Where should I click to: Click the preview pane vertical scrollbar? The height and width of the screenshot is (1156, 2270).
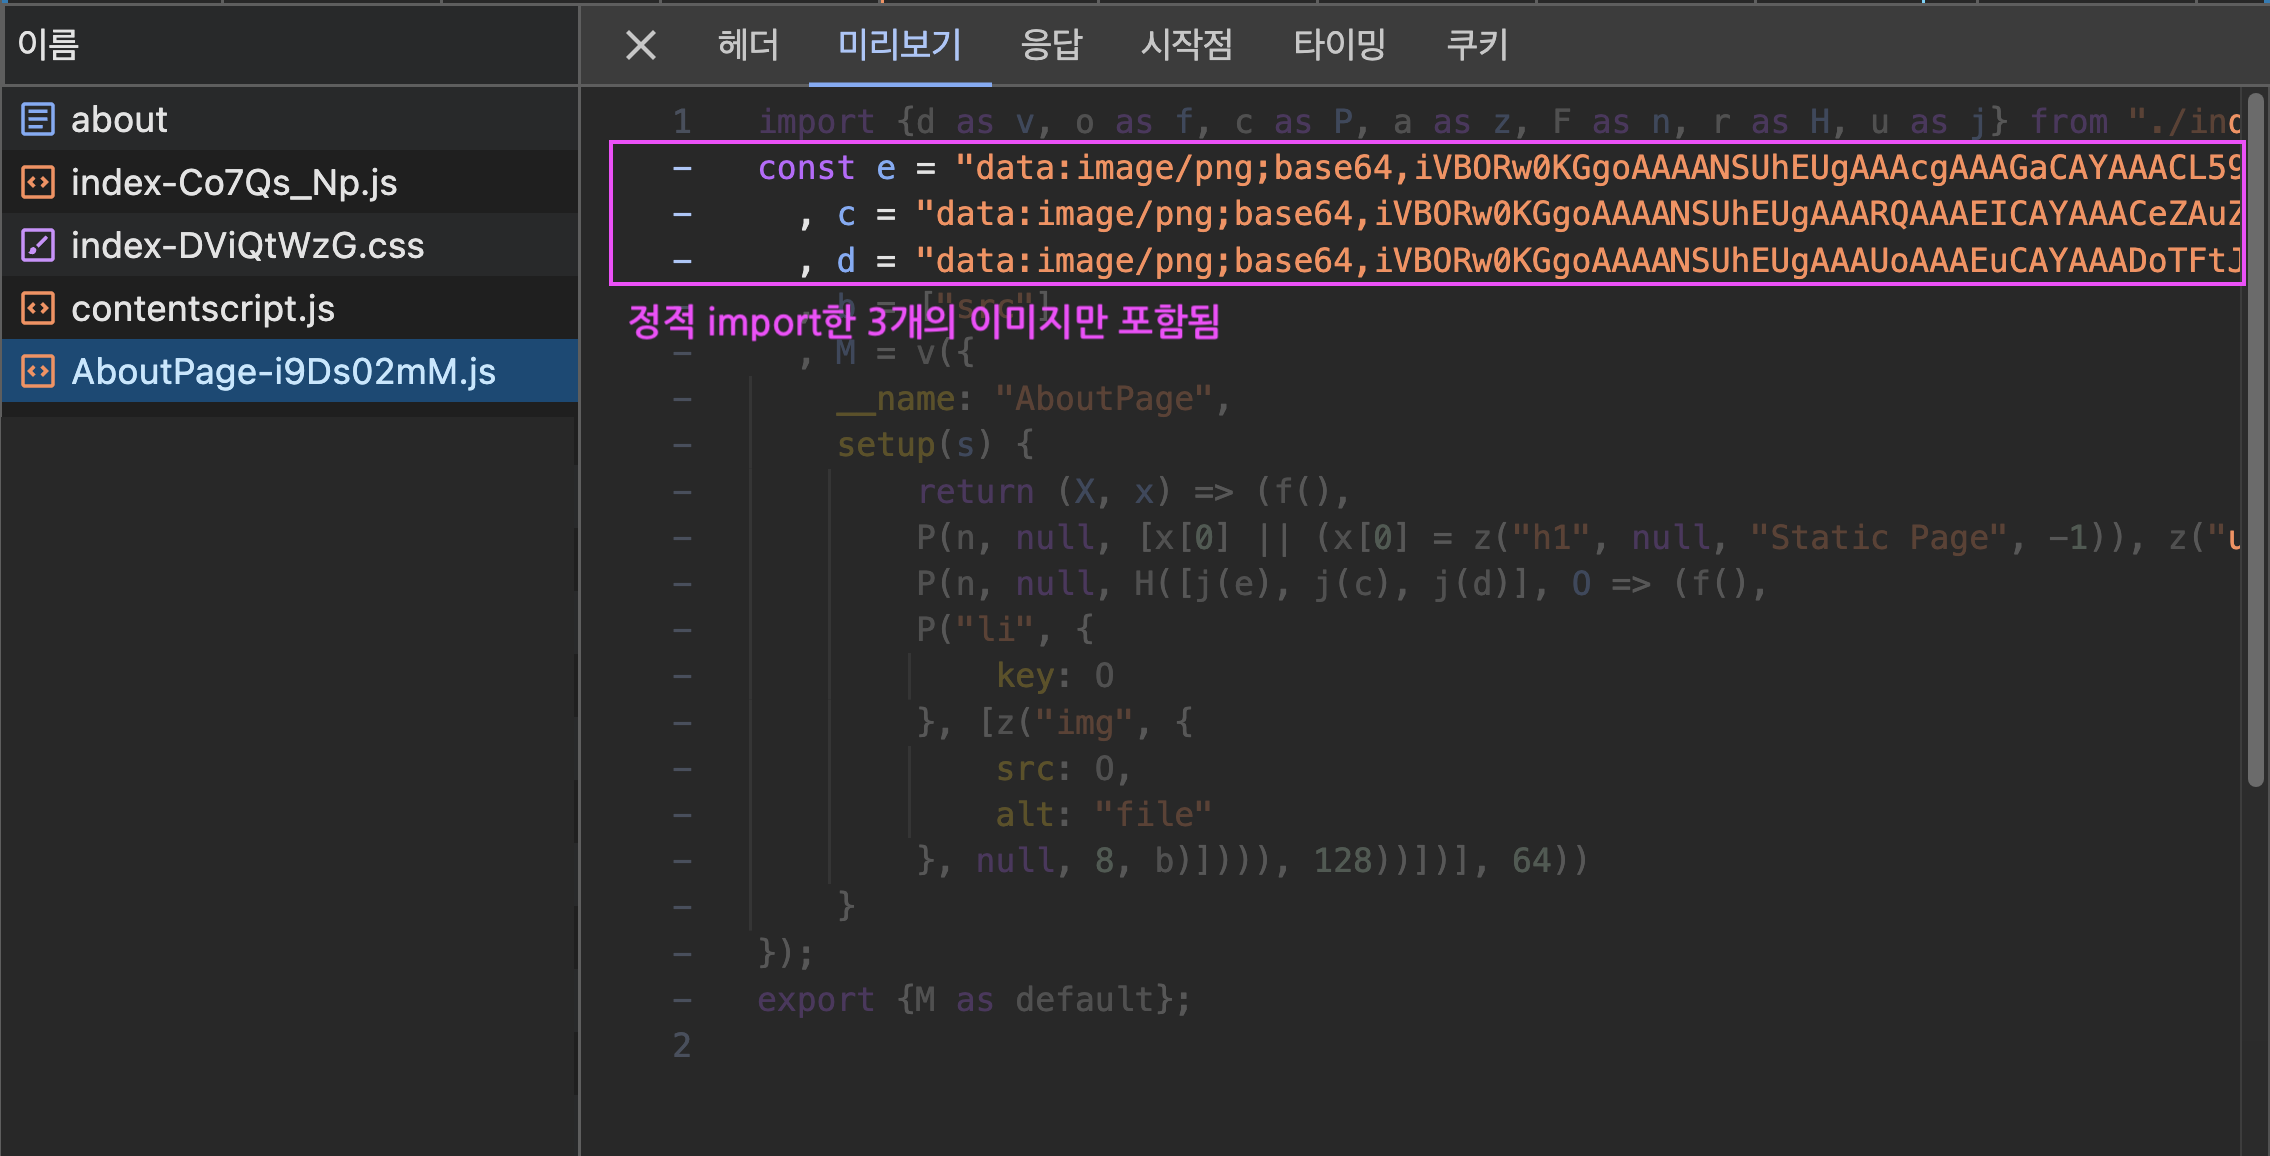tap(2255, 440)
